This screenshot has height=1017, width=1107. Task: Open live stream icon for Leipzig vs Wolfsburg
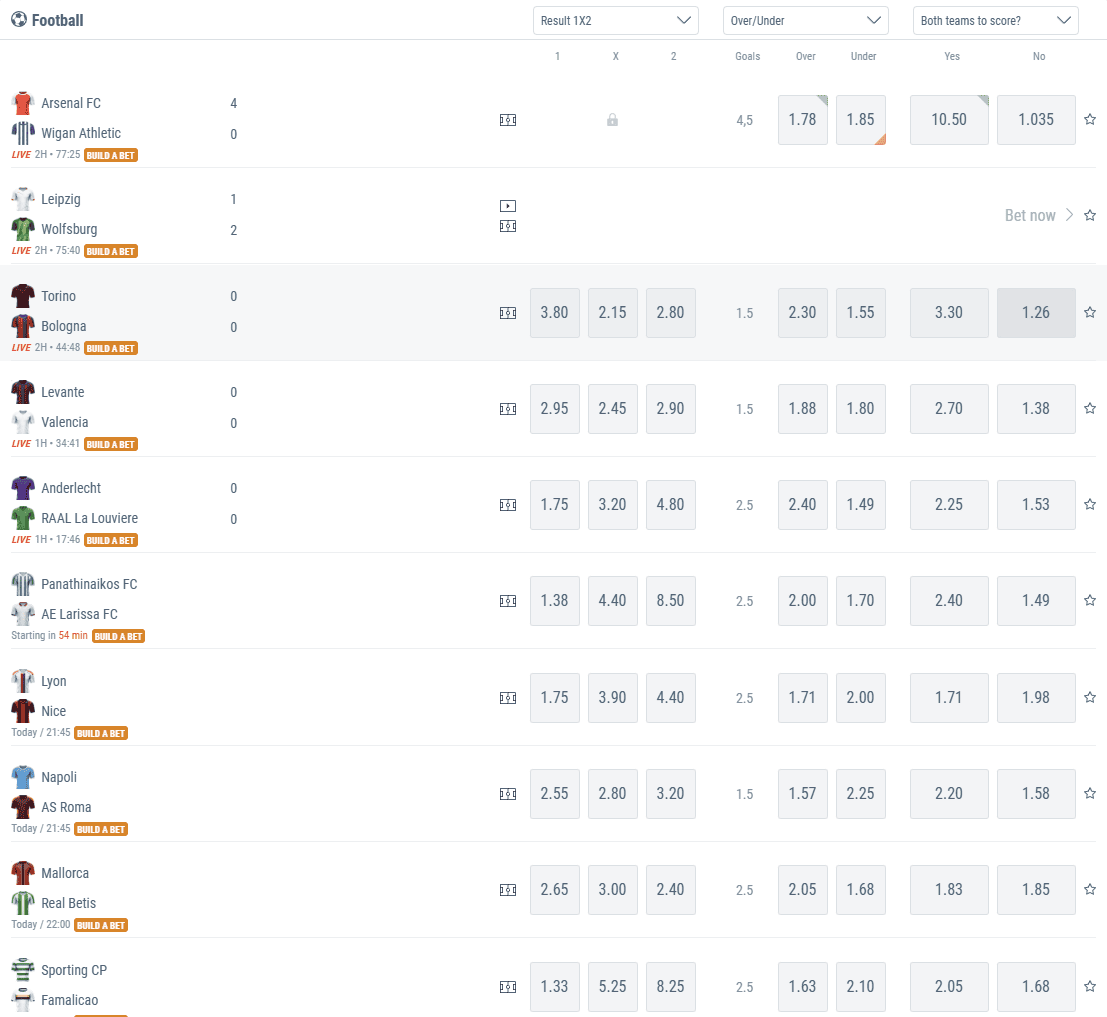tap(508, 206)
